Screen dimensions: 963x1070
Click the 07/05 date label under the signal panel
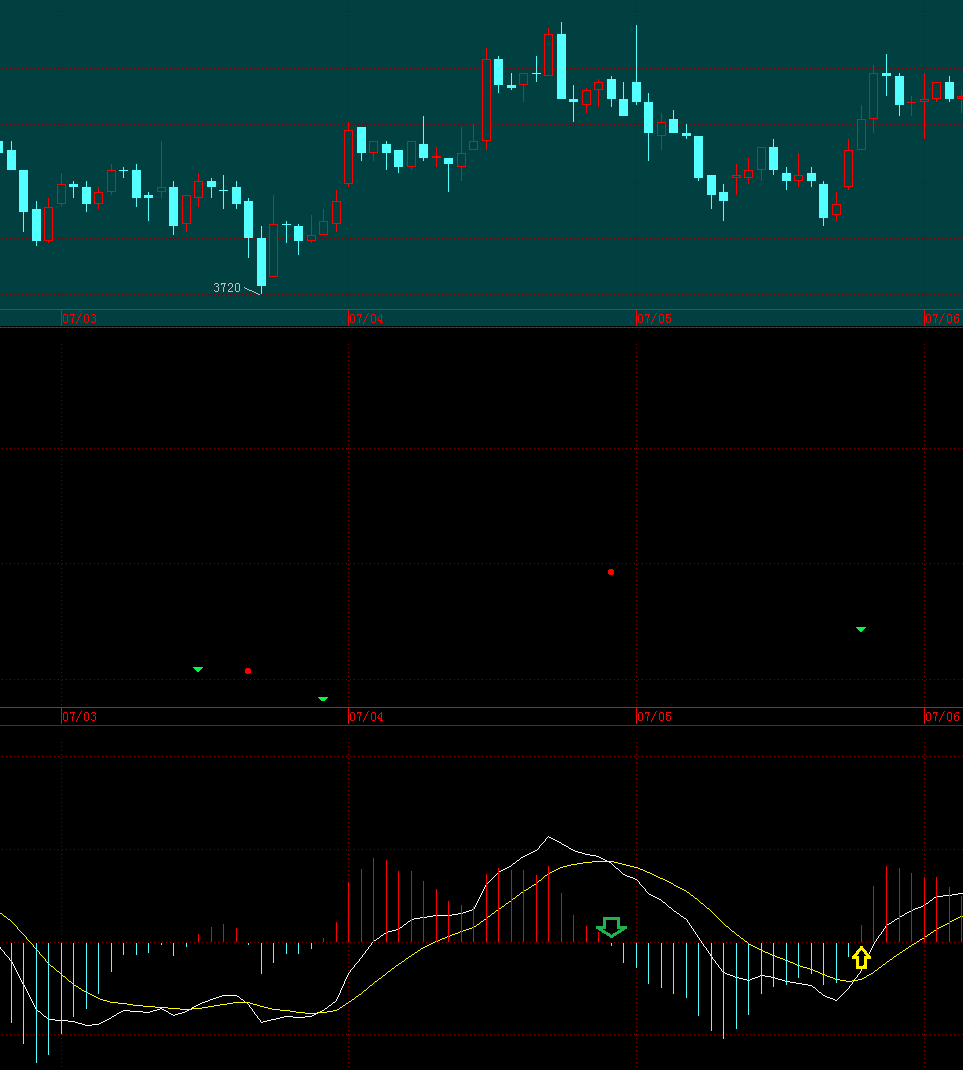tap(655, 717)
